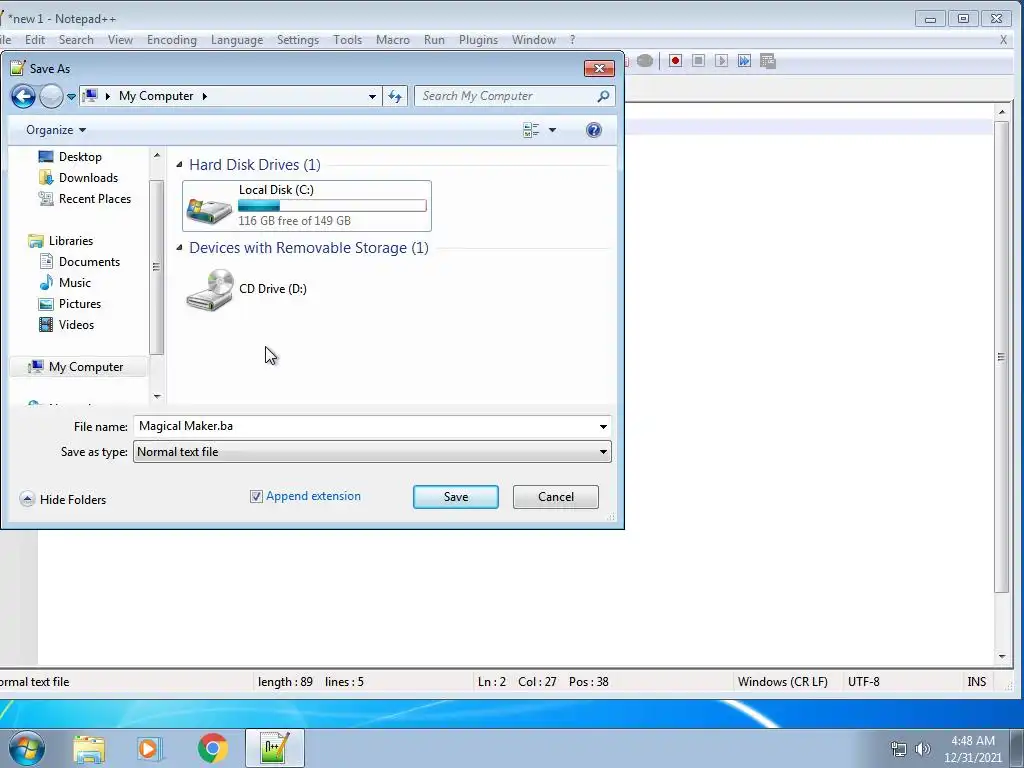Click the Save button

pos(455,497)
